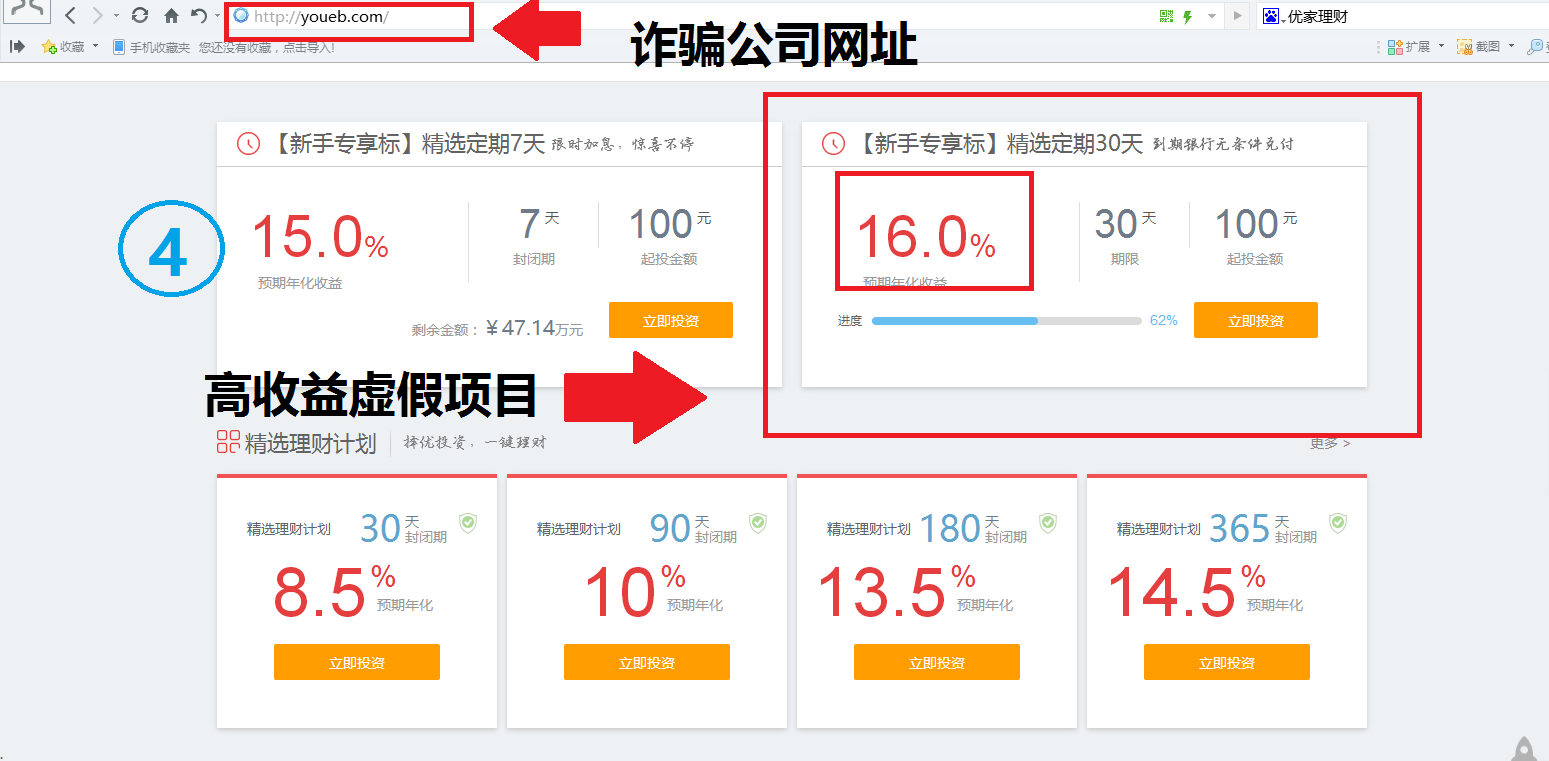Click the 收藏 star favorites button
The image size is (1549, 761).
[x=63, y=46]
